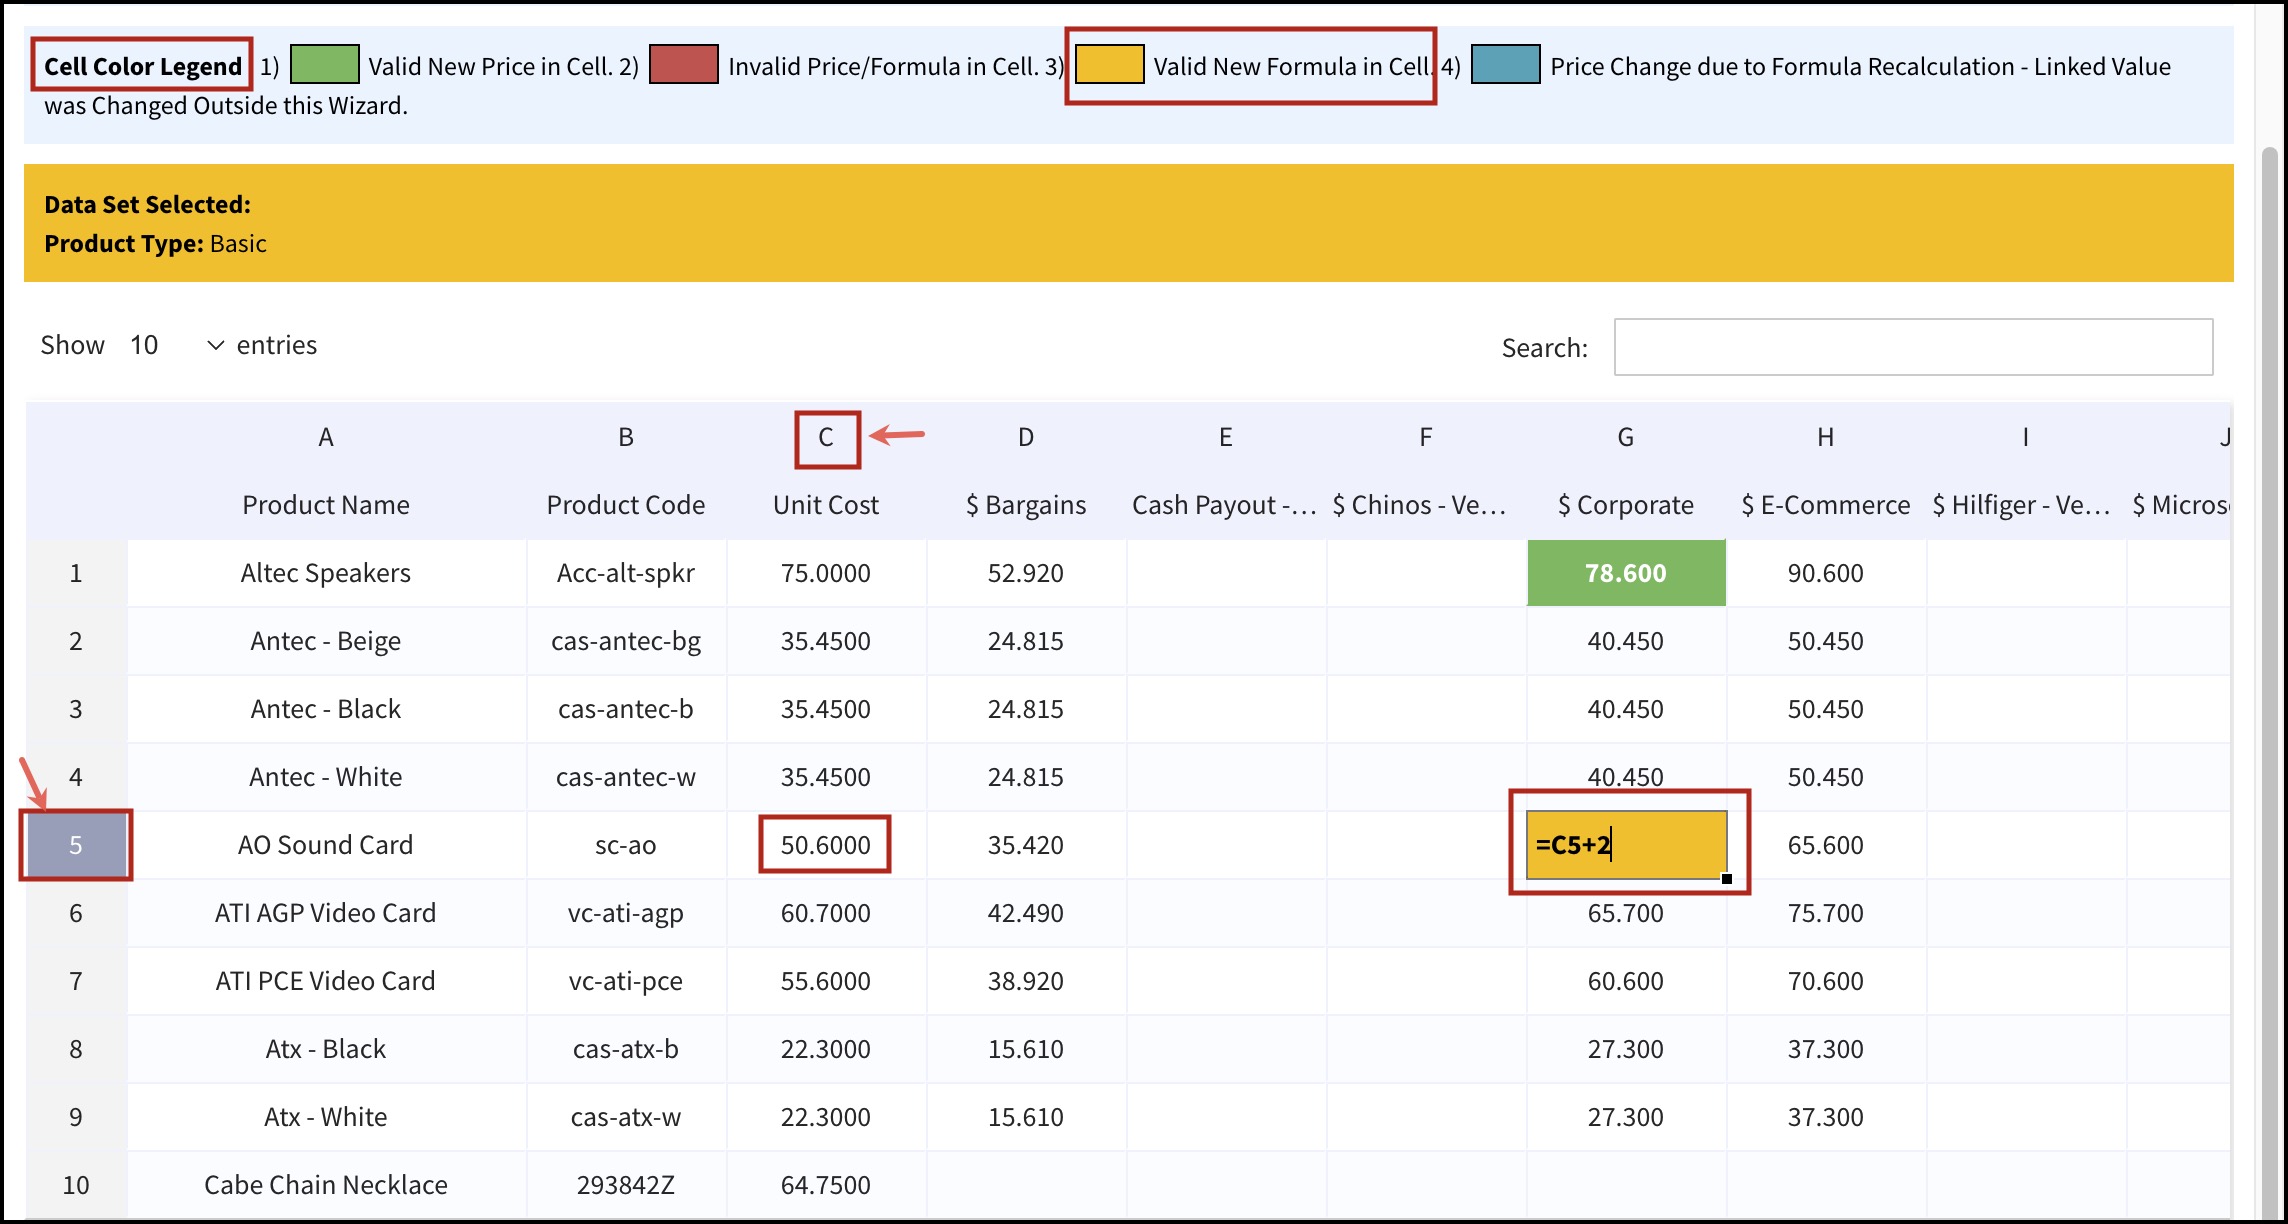Viewport: 2288px width, 1224px height.
Task: Click Unit Cost cell 50.6000
Action: click(826, 845)
